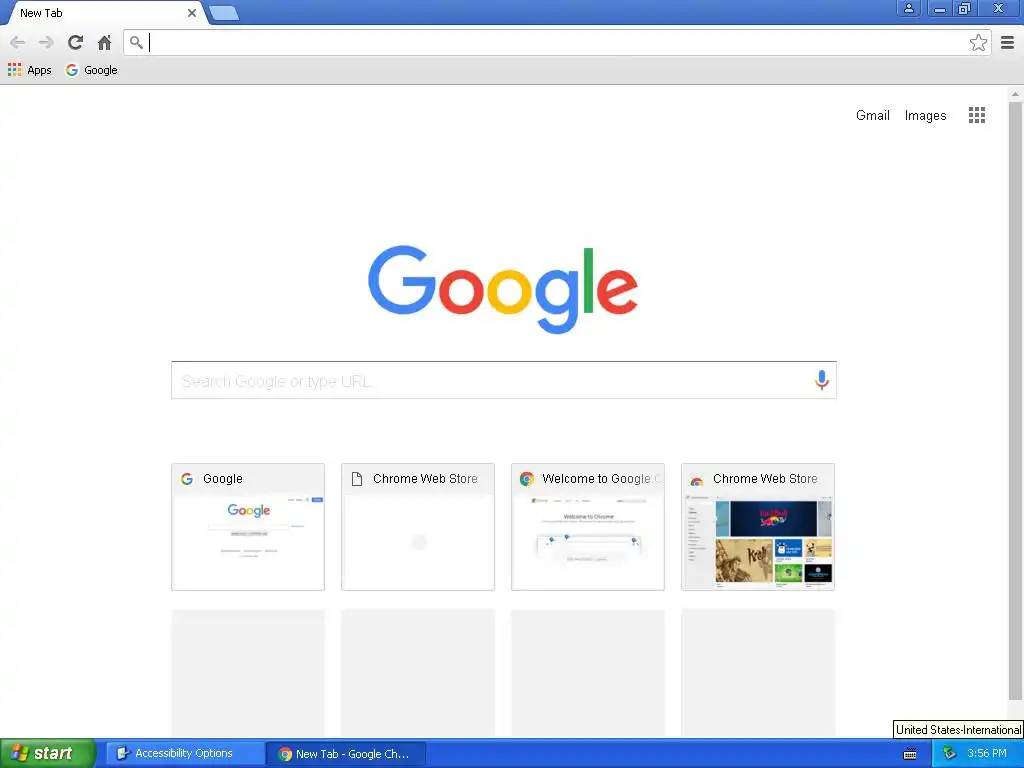Click the Images link
The image size is (1024, 768).
tap(925, 115)
